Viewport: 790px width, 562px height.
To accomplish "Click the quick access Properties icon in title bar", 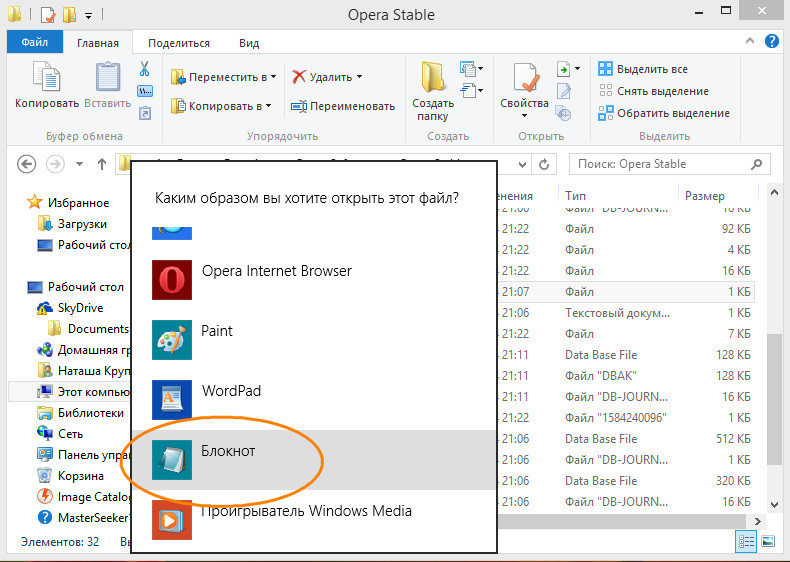I will click(x=48, y=15).
